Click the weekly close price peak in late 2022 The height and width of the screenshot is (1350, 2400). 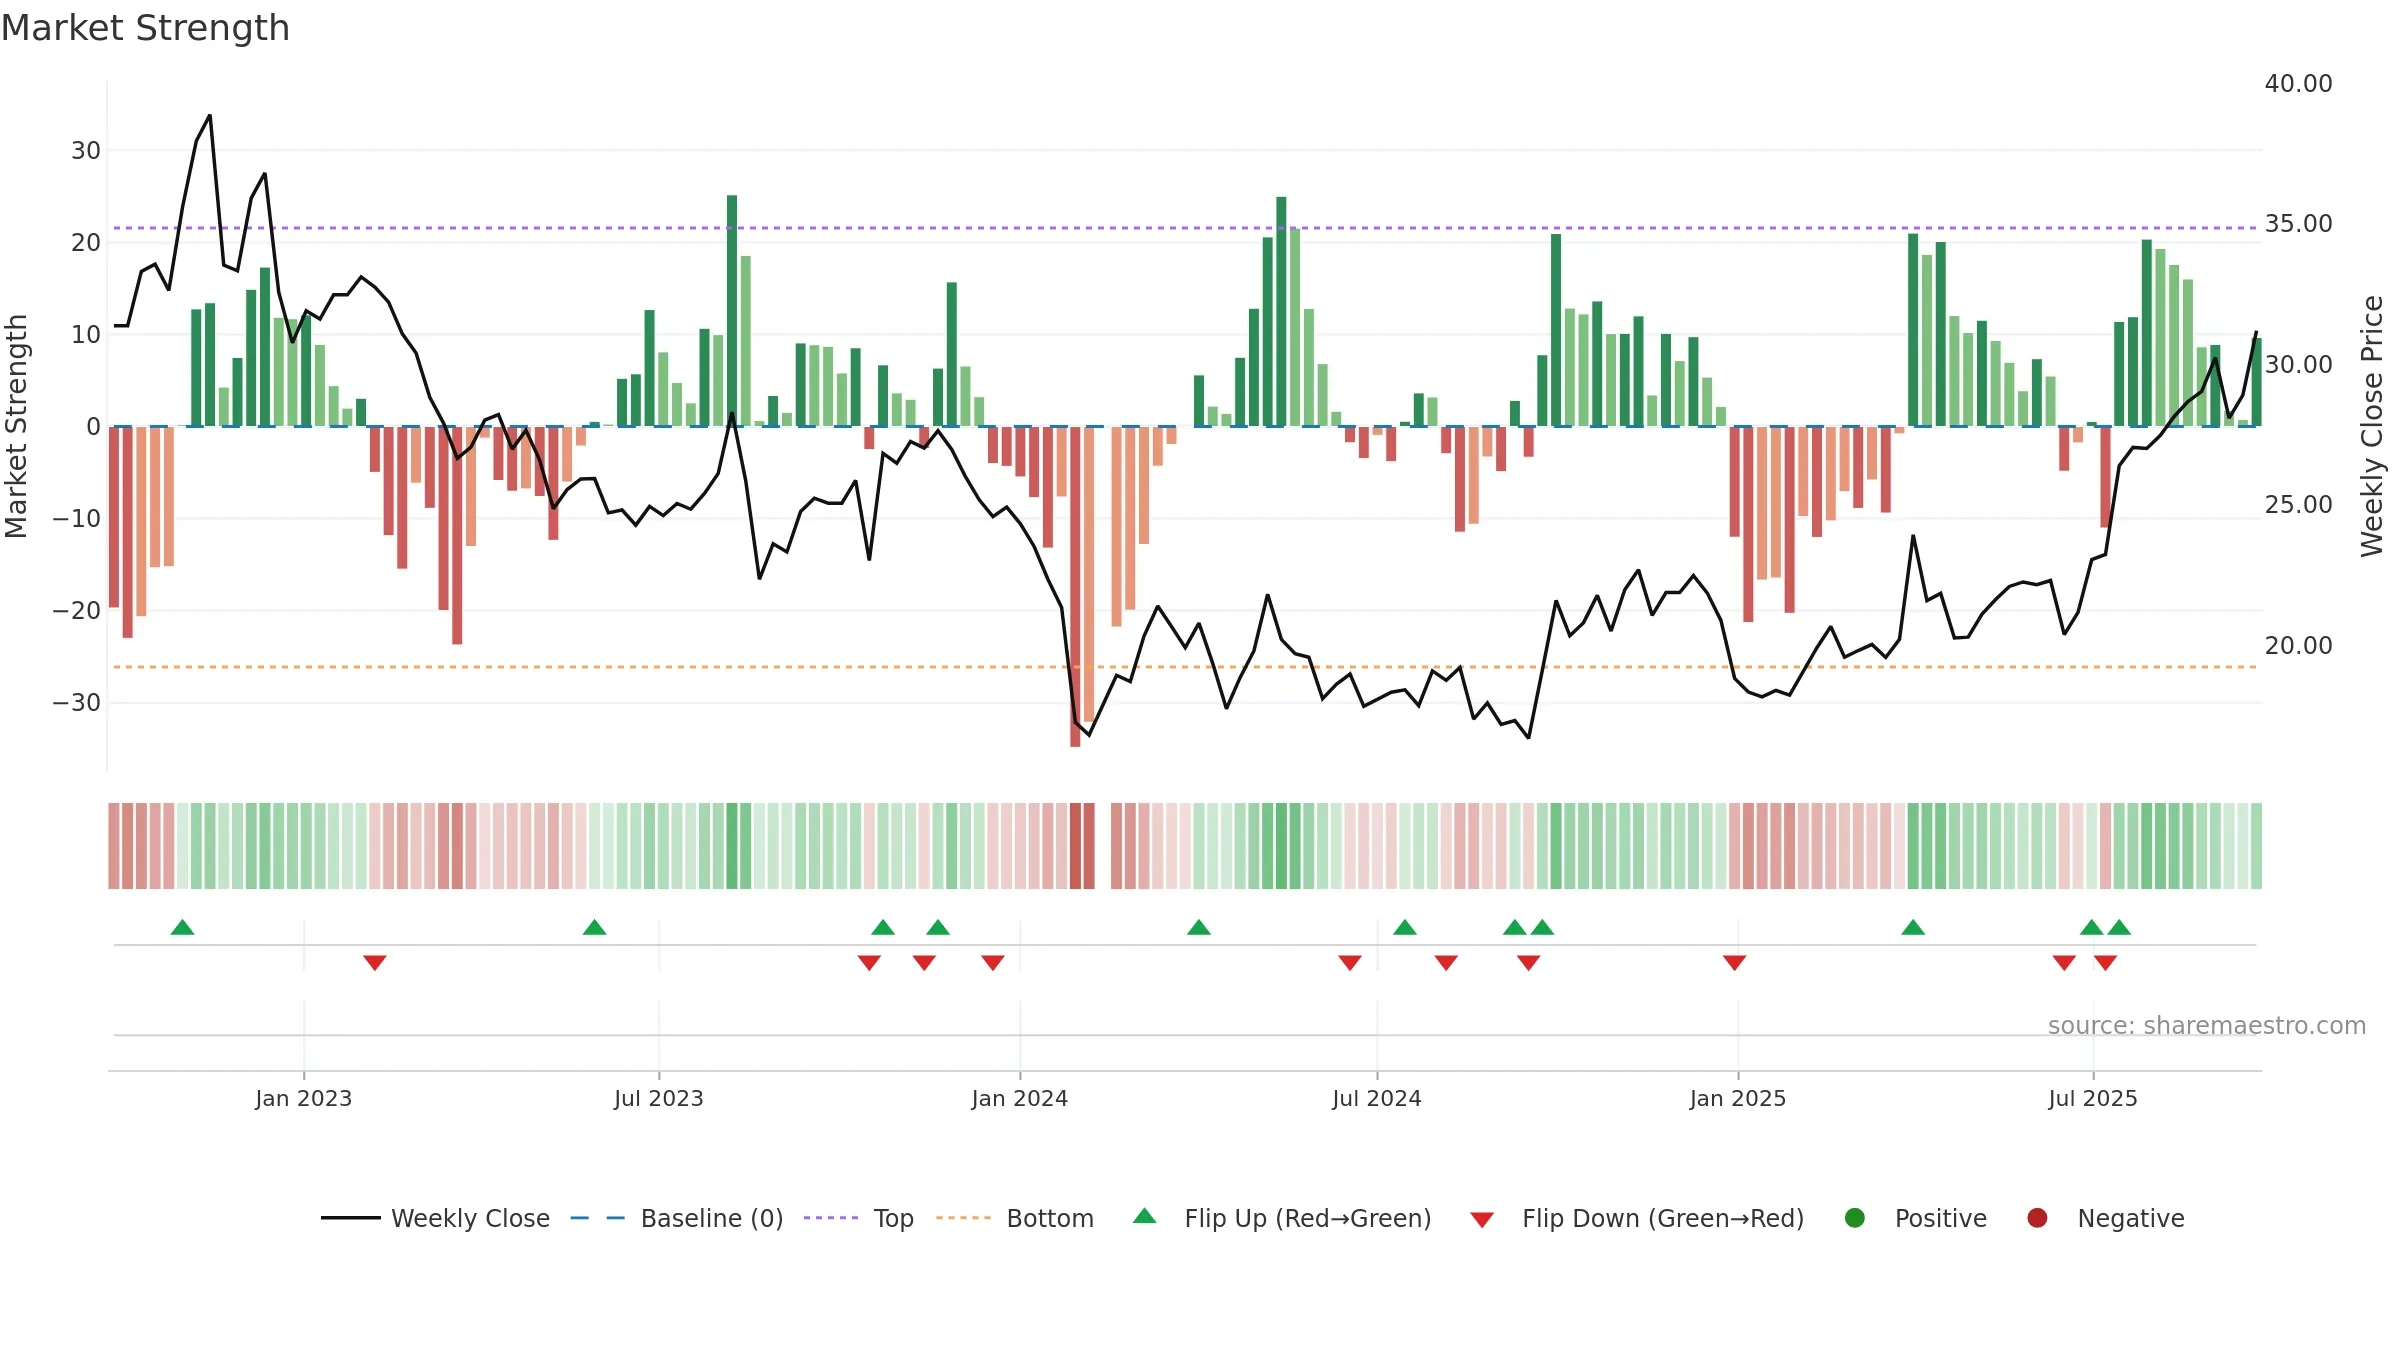point(209,116)
